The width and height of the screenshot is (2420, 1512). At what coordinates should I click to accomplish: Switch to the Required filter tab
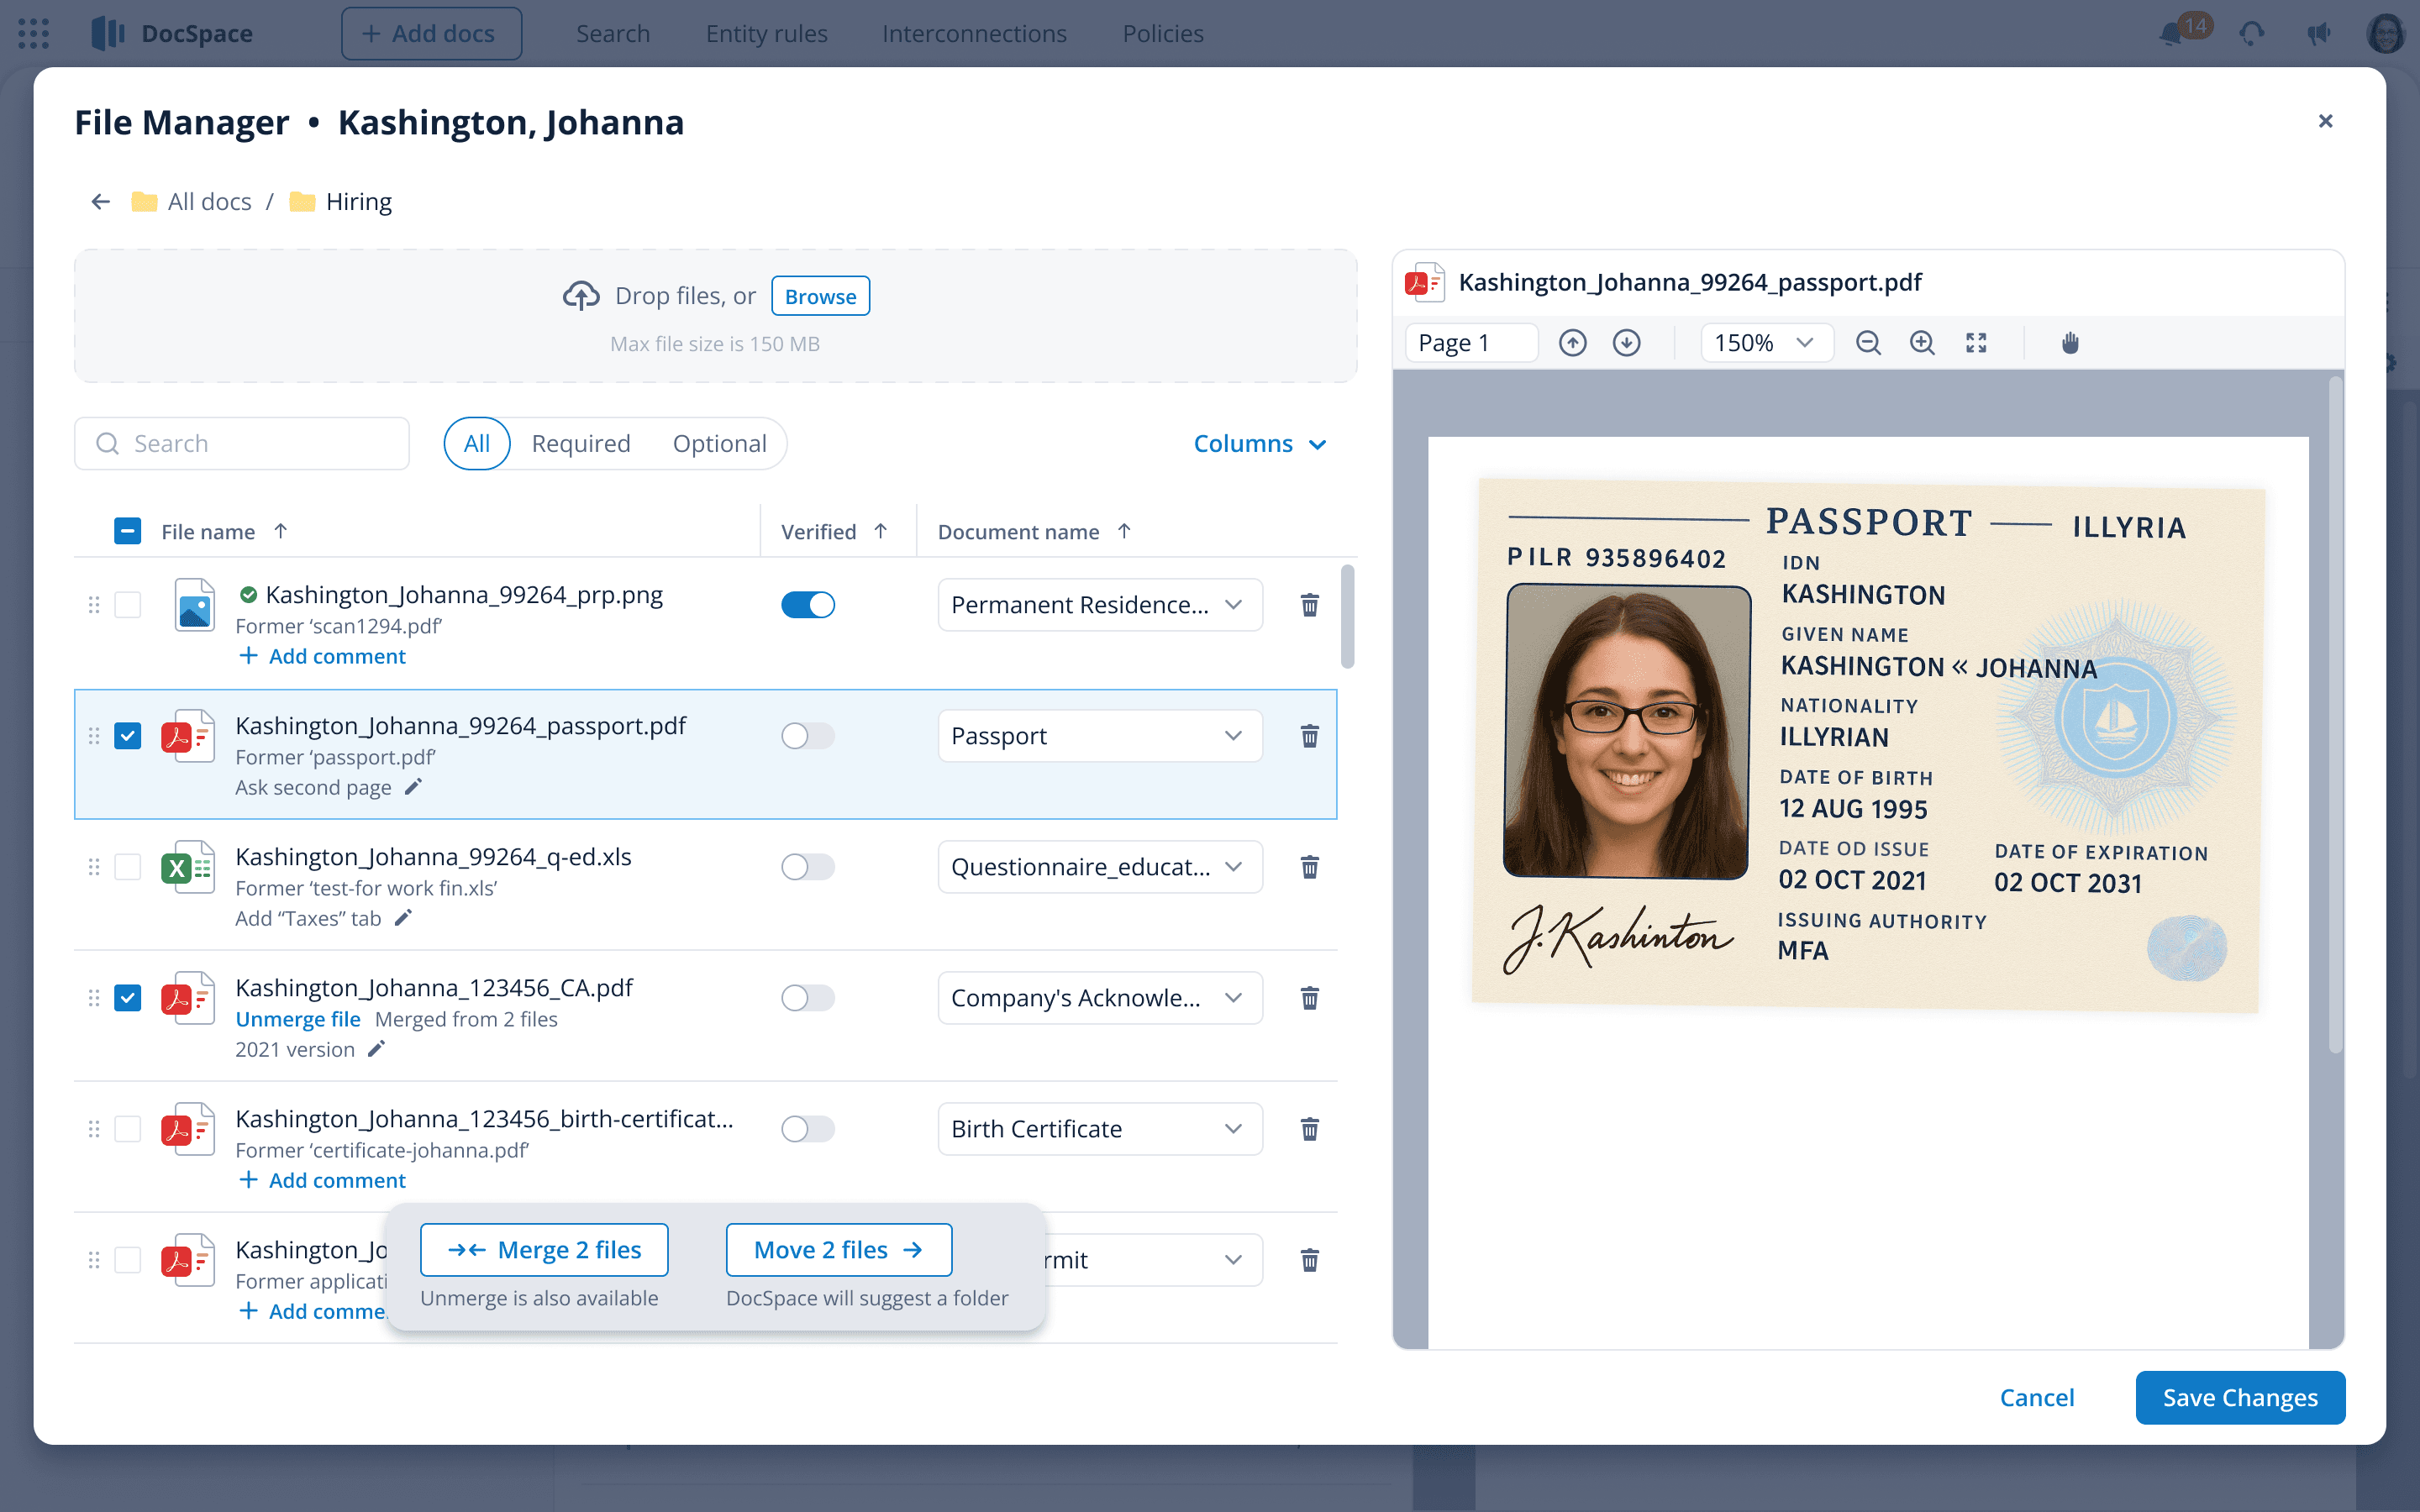pyautogui.click(x=580, y=444)
